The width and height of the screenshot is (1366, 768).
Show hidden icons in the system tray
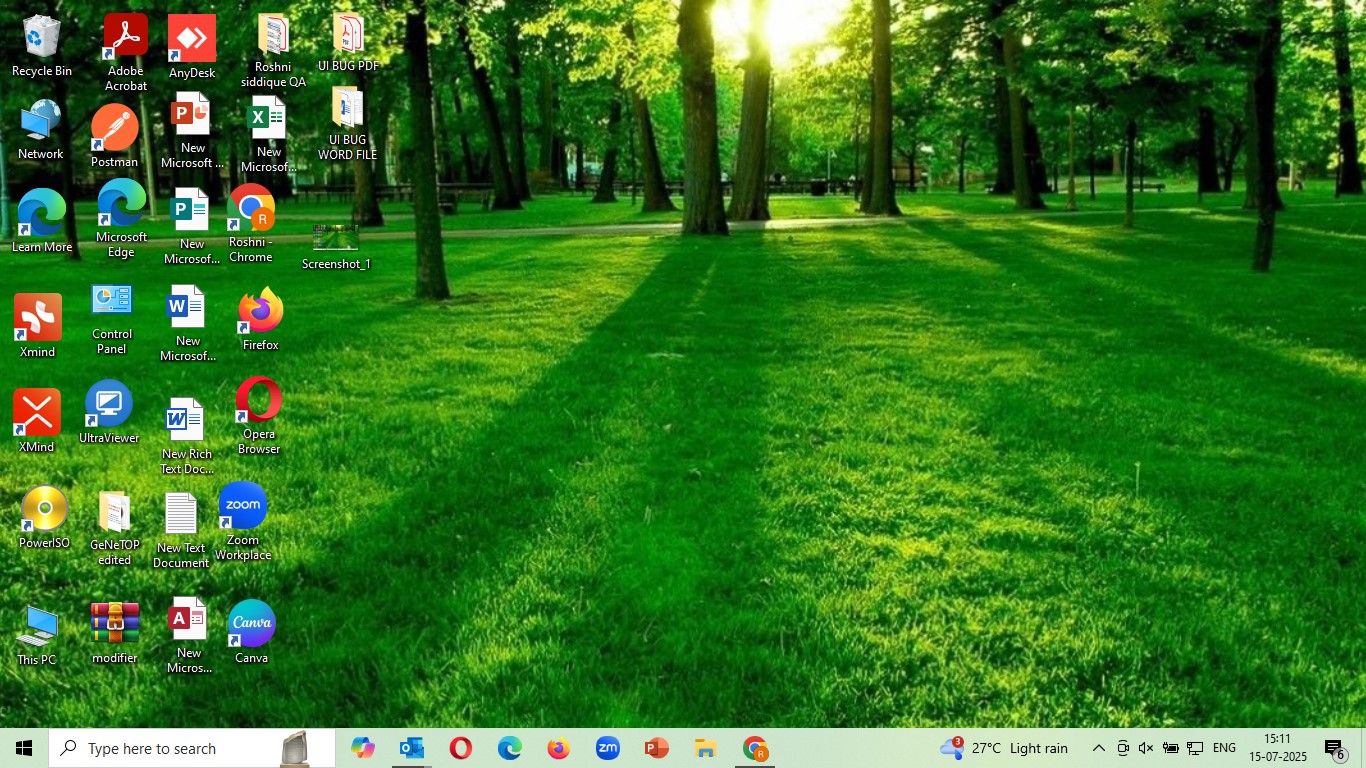click(x=1098, y=748)
